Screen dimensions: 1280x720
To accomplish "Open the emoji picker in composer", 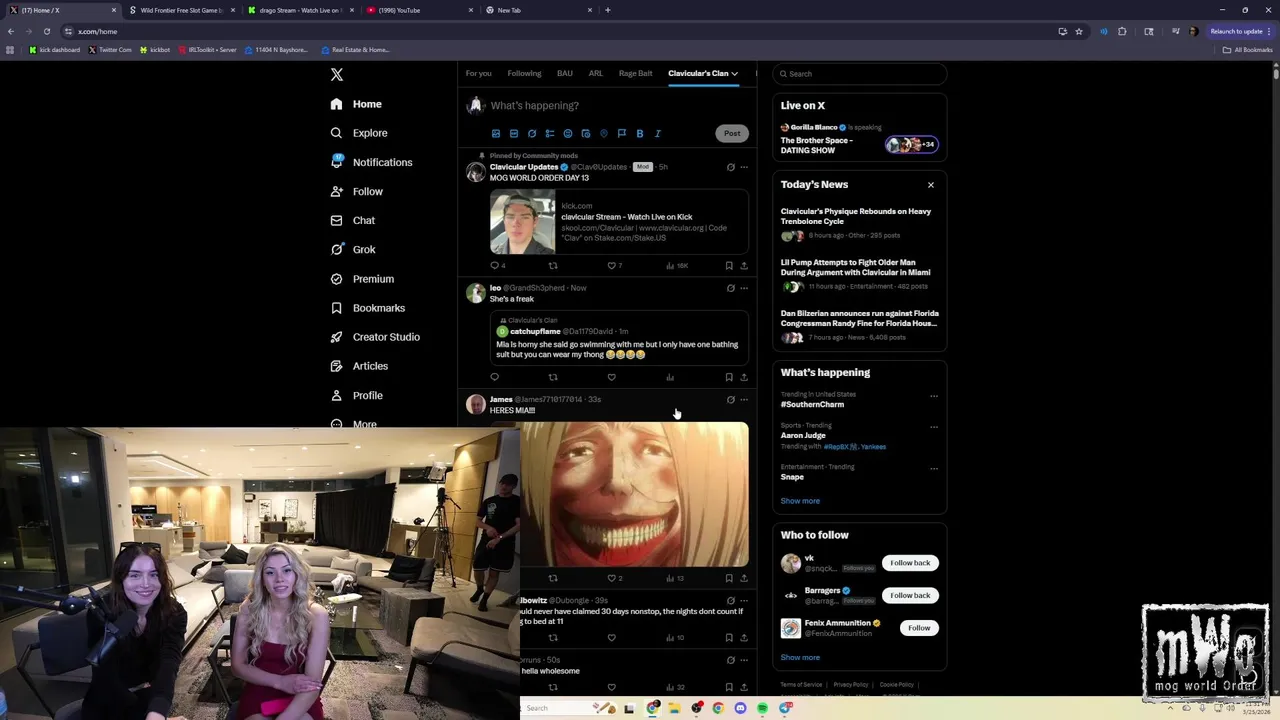I will tap(568, 133).
